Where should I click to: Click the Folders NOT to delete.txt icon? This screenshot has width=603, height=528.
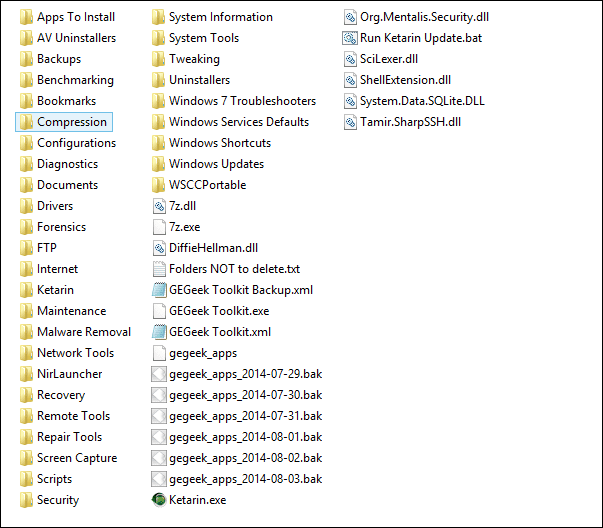coord(159,269)
